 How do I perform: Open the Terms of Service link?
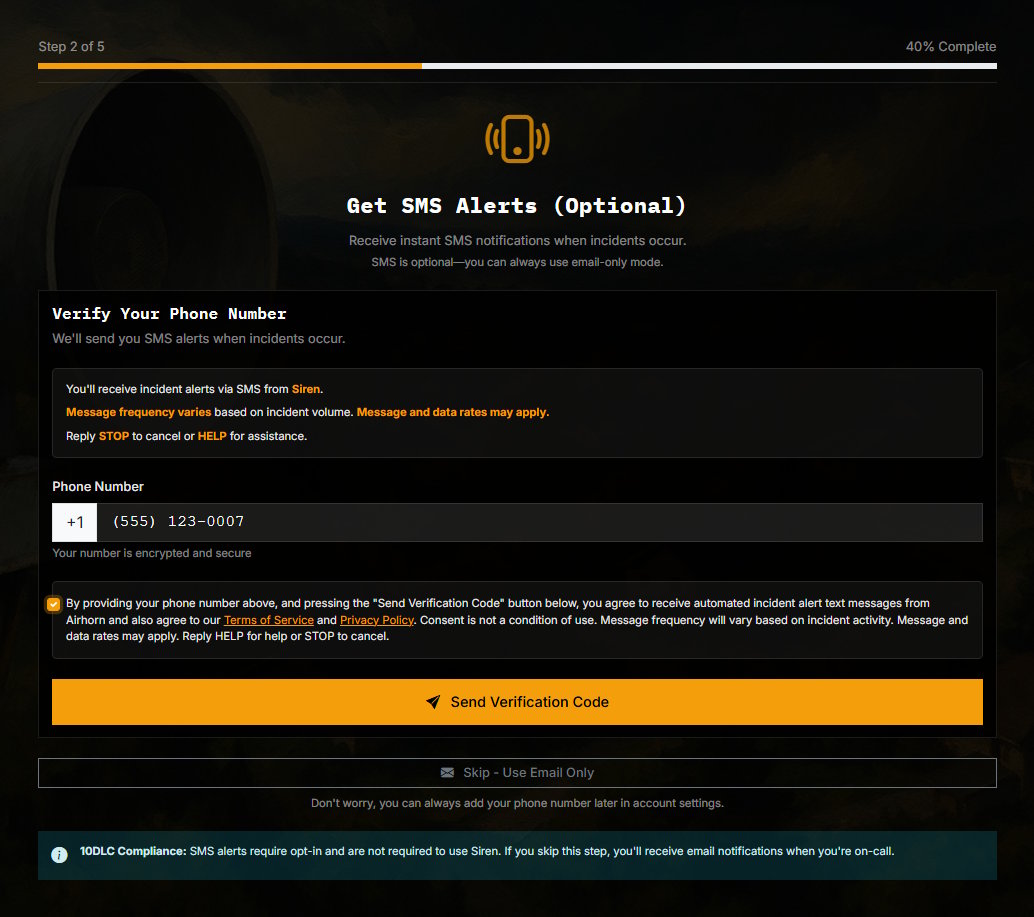[268, 620]
